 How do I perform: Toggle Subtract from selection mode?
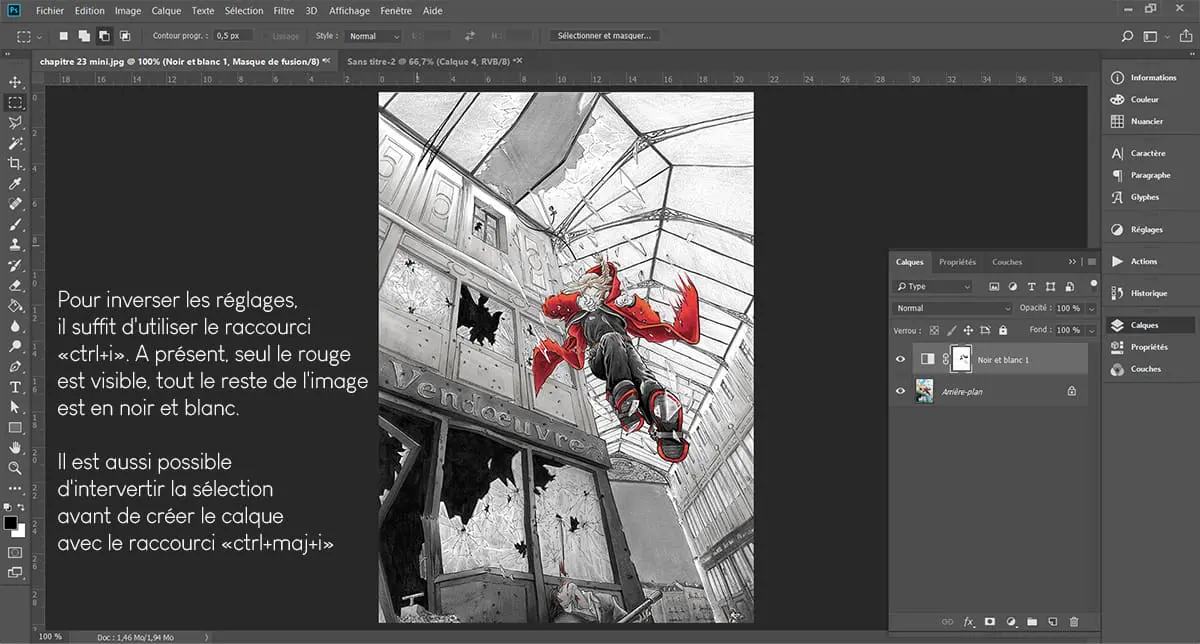coord(104,36)
